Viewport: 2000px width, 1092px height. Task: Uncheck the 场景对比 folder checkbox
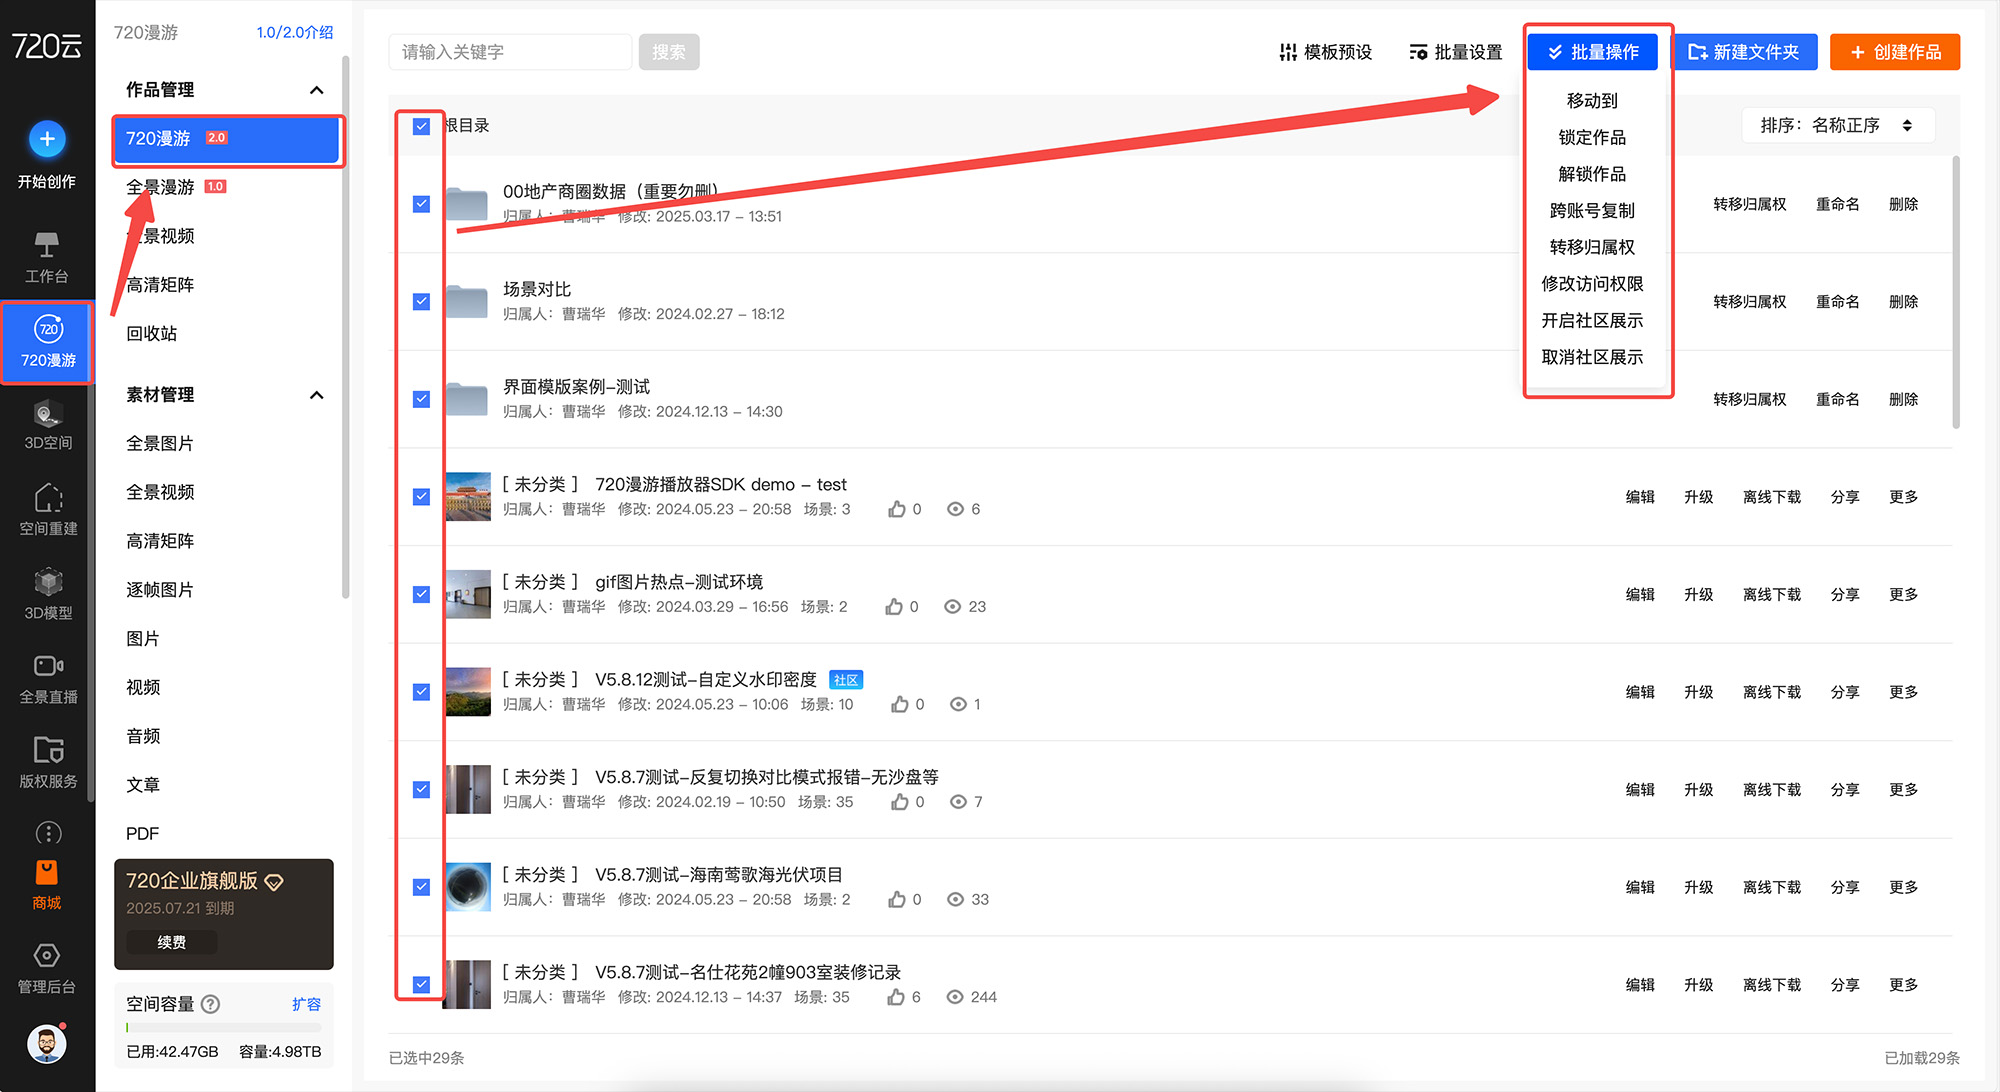pyautogui.click(x=421, y=301)
